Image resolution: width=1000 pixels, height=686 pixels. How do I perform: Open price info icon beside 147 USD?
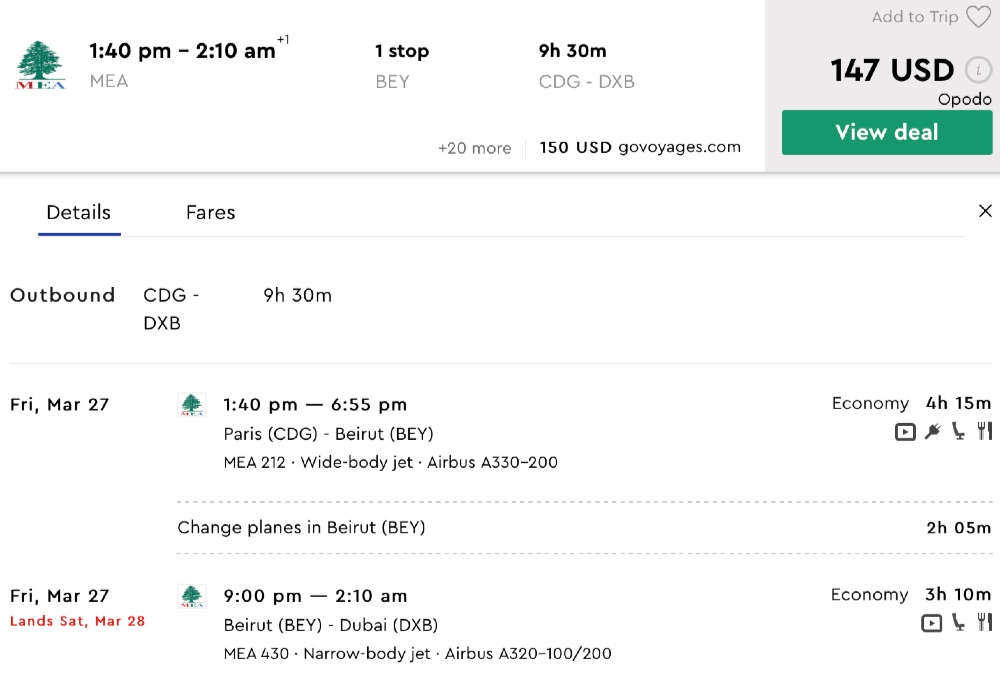(978, 70)
